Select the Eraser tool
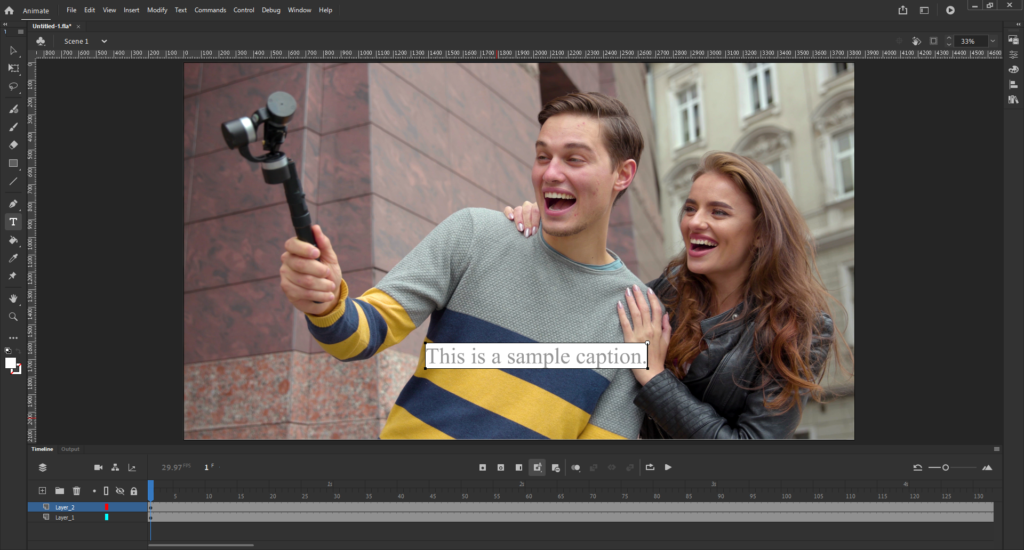Viewport: 1024px width, 550px height. pyautogui.click(x=13, y=145)
